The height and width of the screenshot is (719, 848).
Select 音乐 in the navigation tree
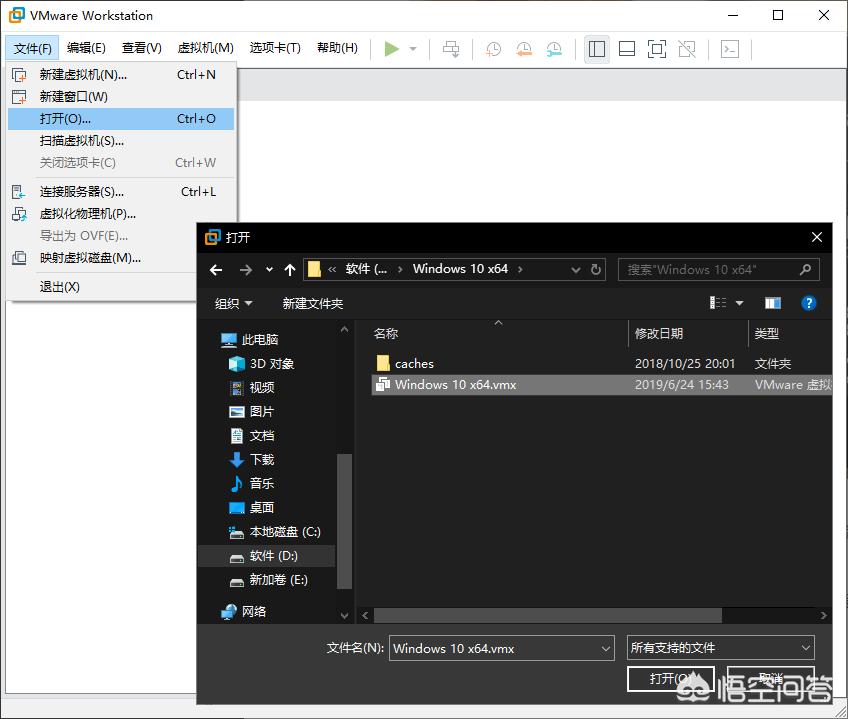coord(253,483)
